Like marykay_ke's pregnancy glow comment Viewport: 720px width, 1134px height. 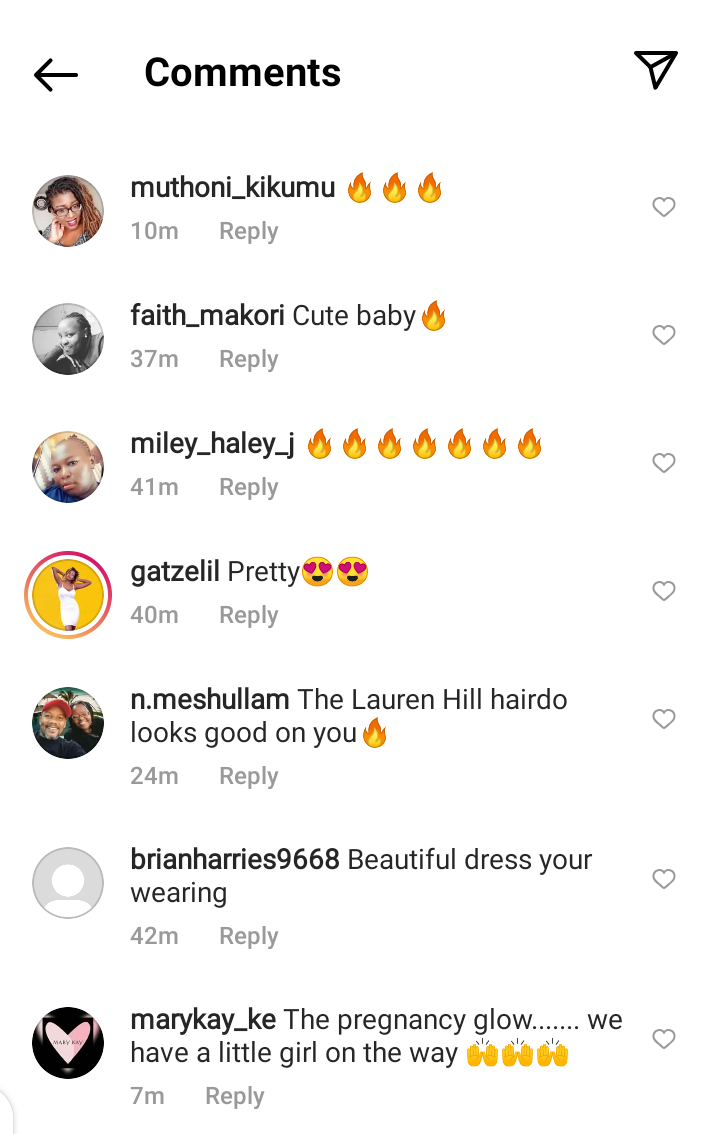(x=664, y=1039)
